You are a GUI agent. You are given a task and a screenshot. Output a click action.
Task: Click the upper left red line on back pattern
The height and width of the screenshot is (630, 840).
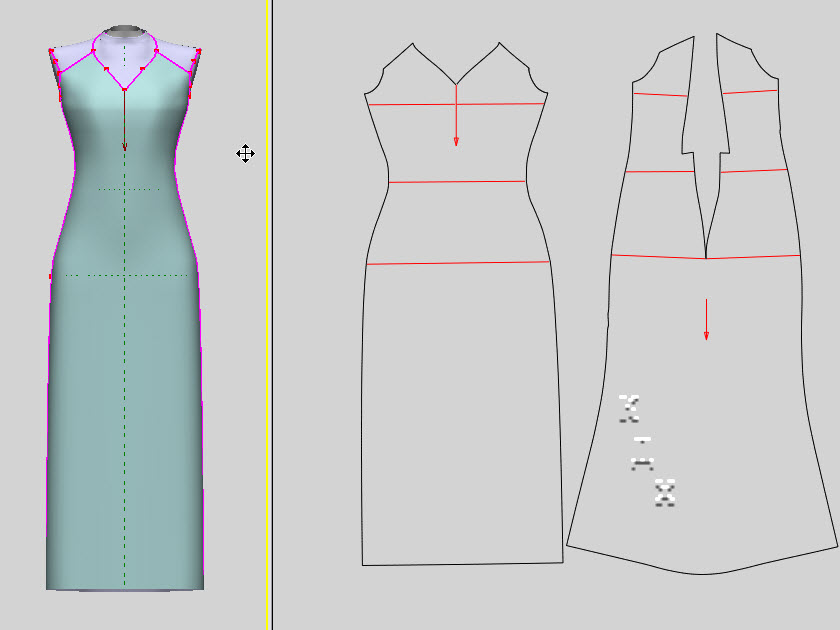point(661,95)
